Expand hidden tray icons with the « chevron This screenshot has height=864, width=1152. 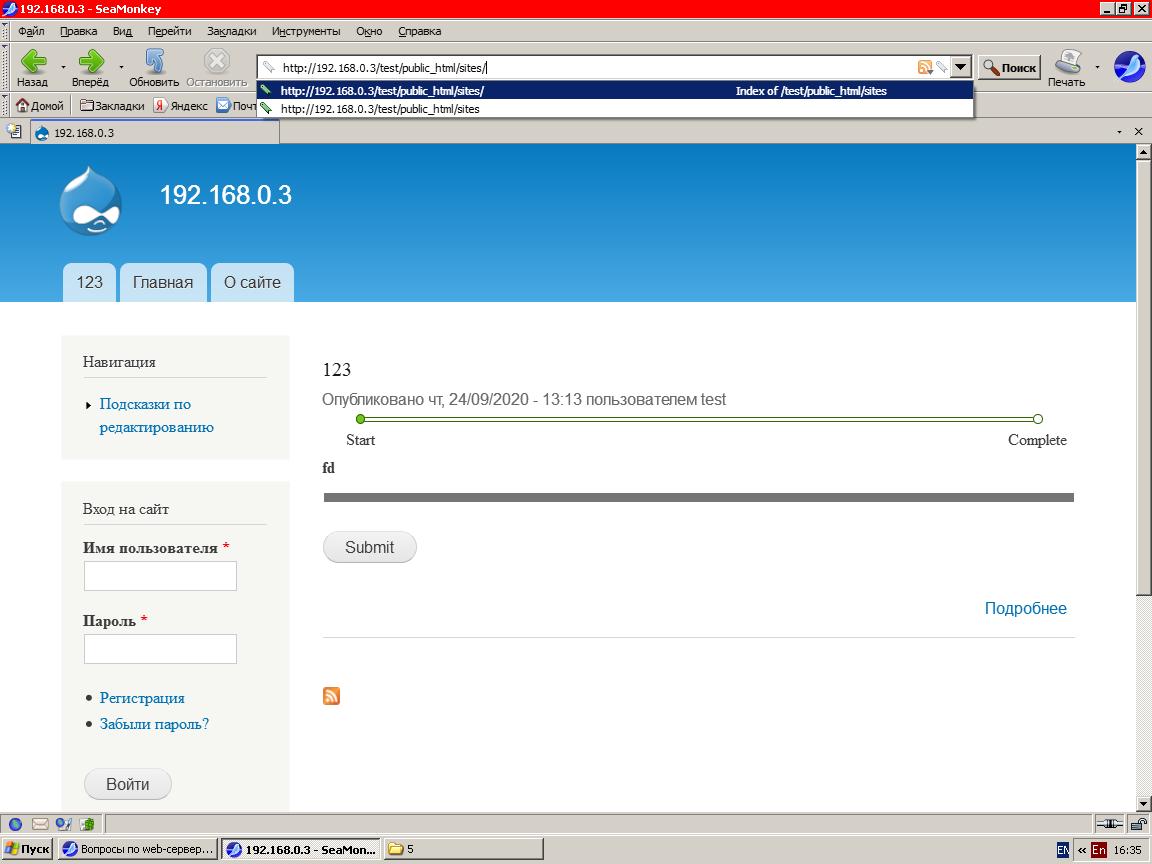tap(1081, 849)
